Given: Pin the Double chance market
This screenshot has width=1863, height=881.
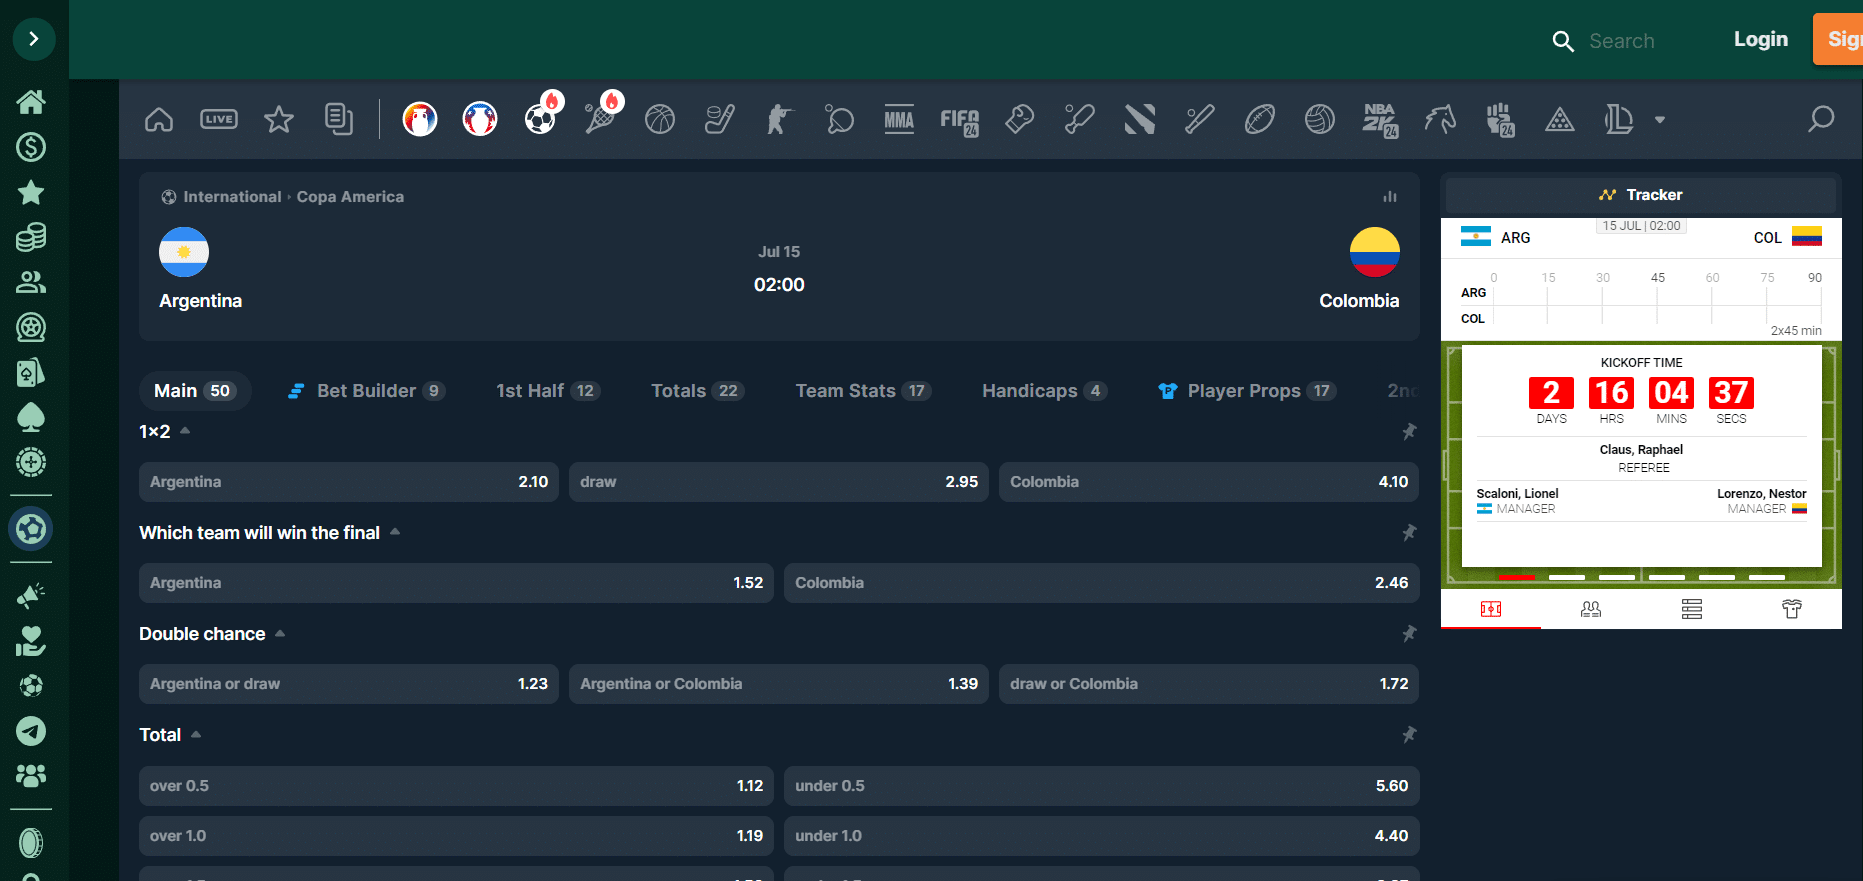Looking at the screenshot, I should click(1409, 634).
